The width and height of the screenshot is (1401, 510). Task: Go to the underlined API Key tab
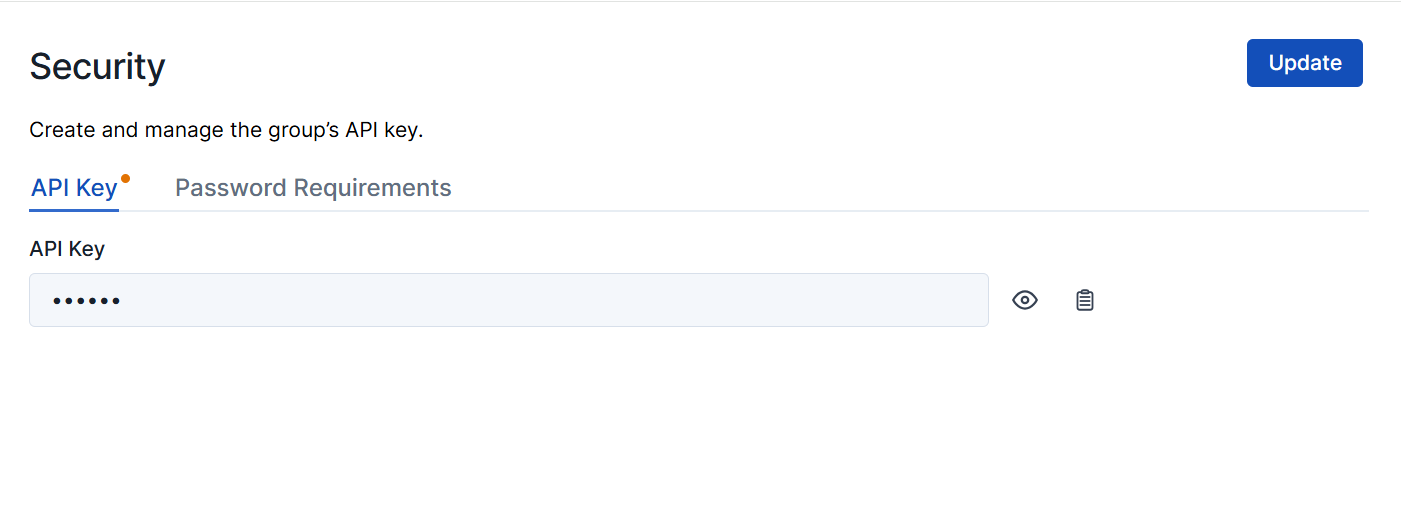click(x=75, y=188)
